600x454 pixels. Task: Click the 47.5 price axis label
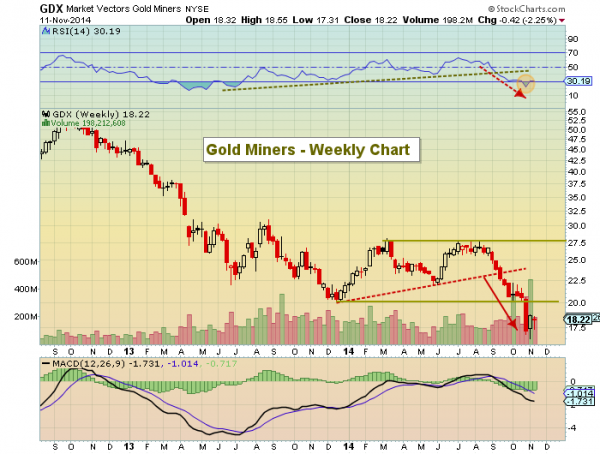click(577, 139)
